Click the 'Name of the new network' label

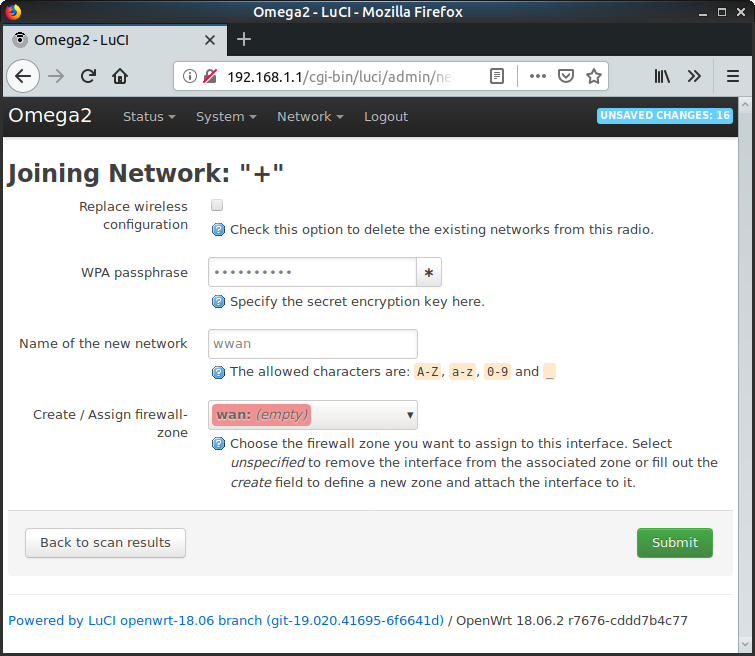[103, 344]
